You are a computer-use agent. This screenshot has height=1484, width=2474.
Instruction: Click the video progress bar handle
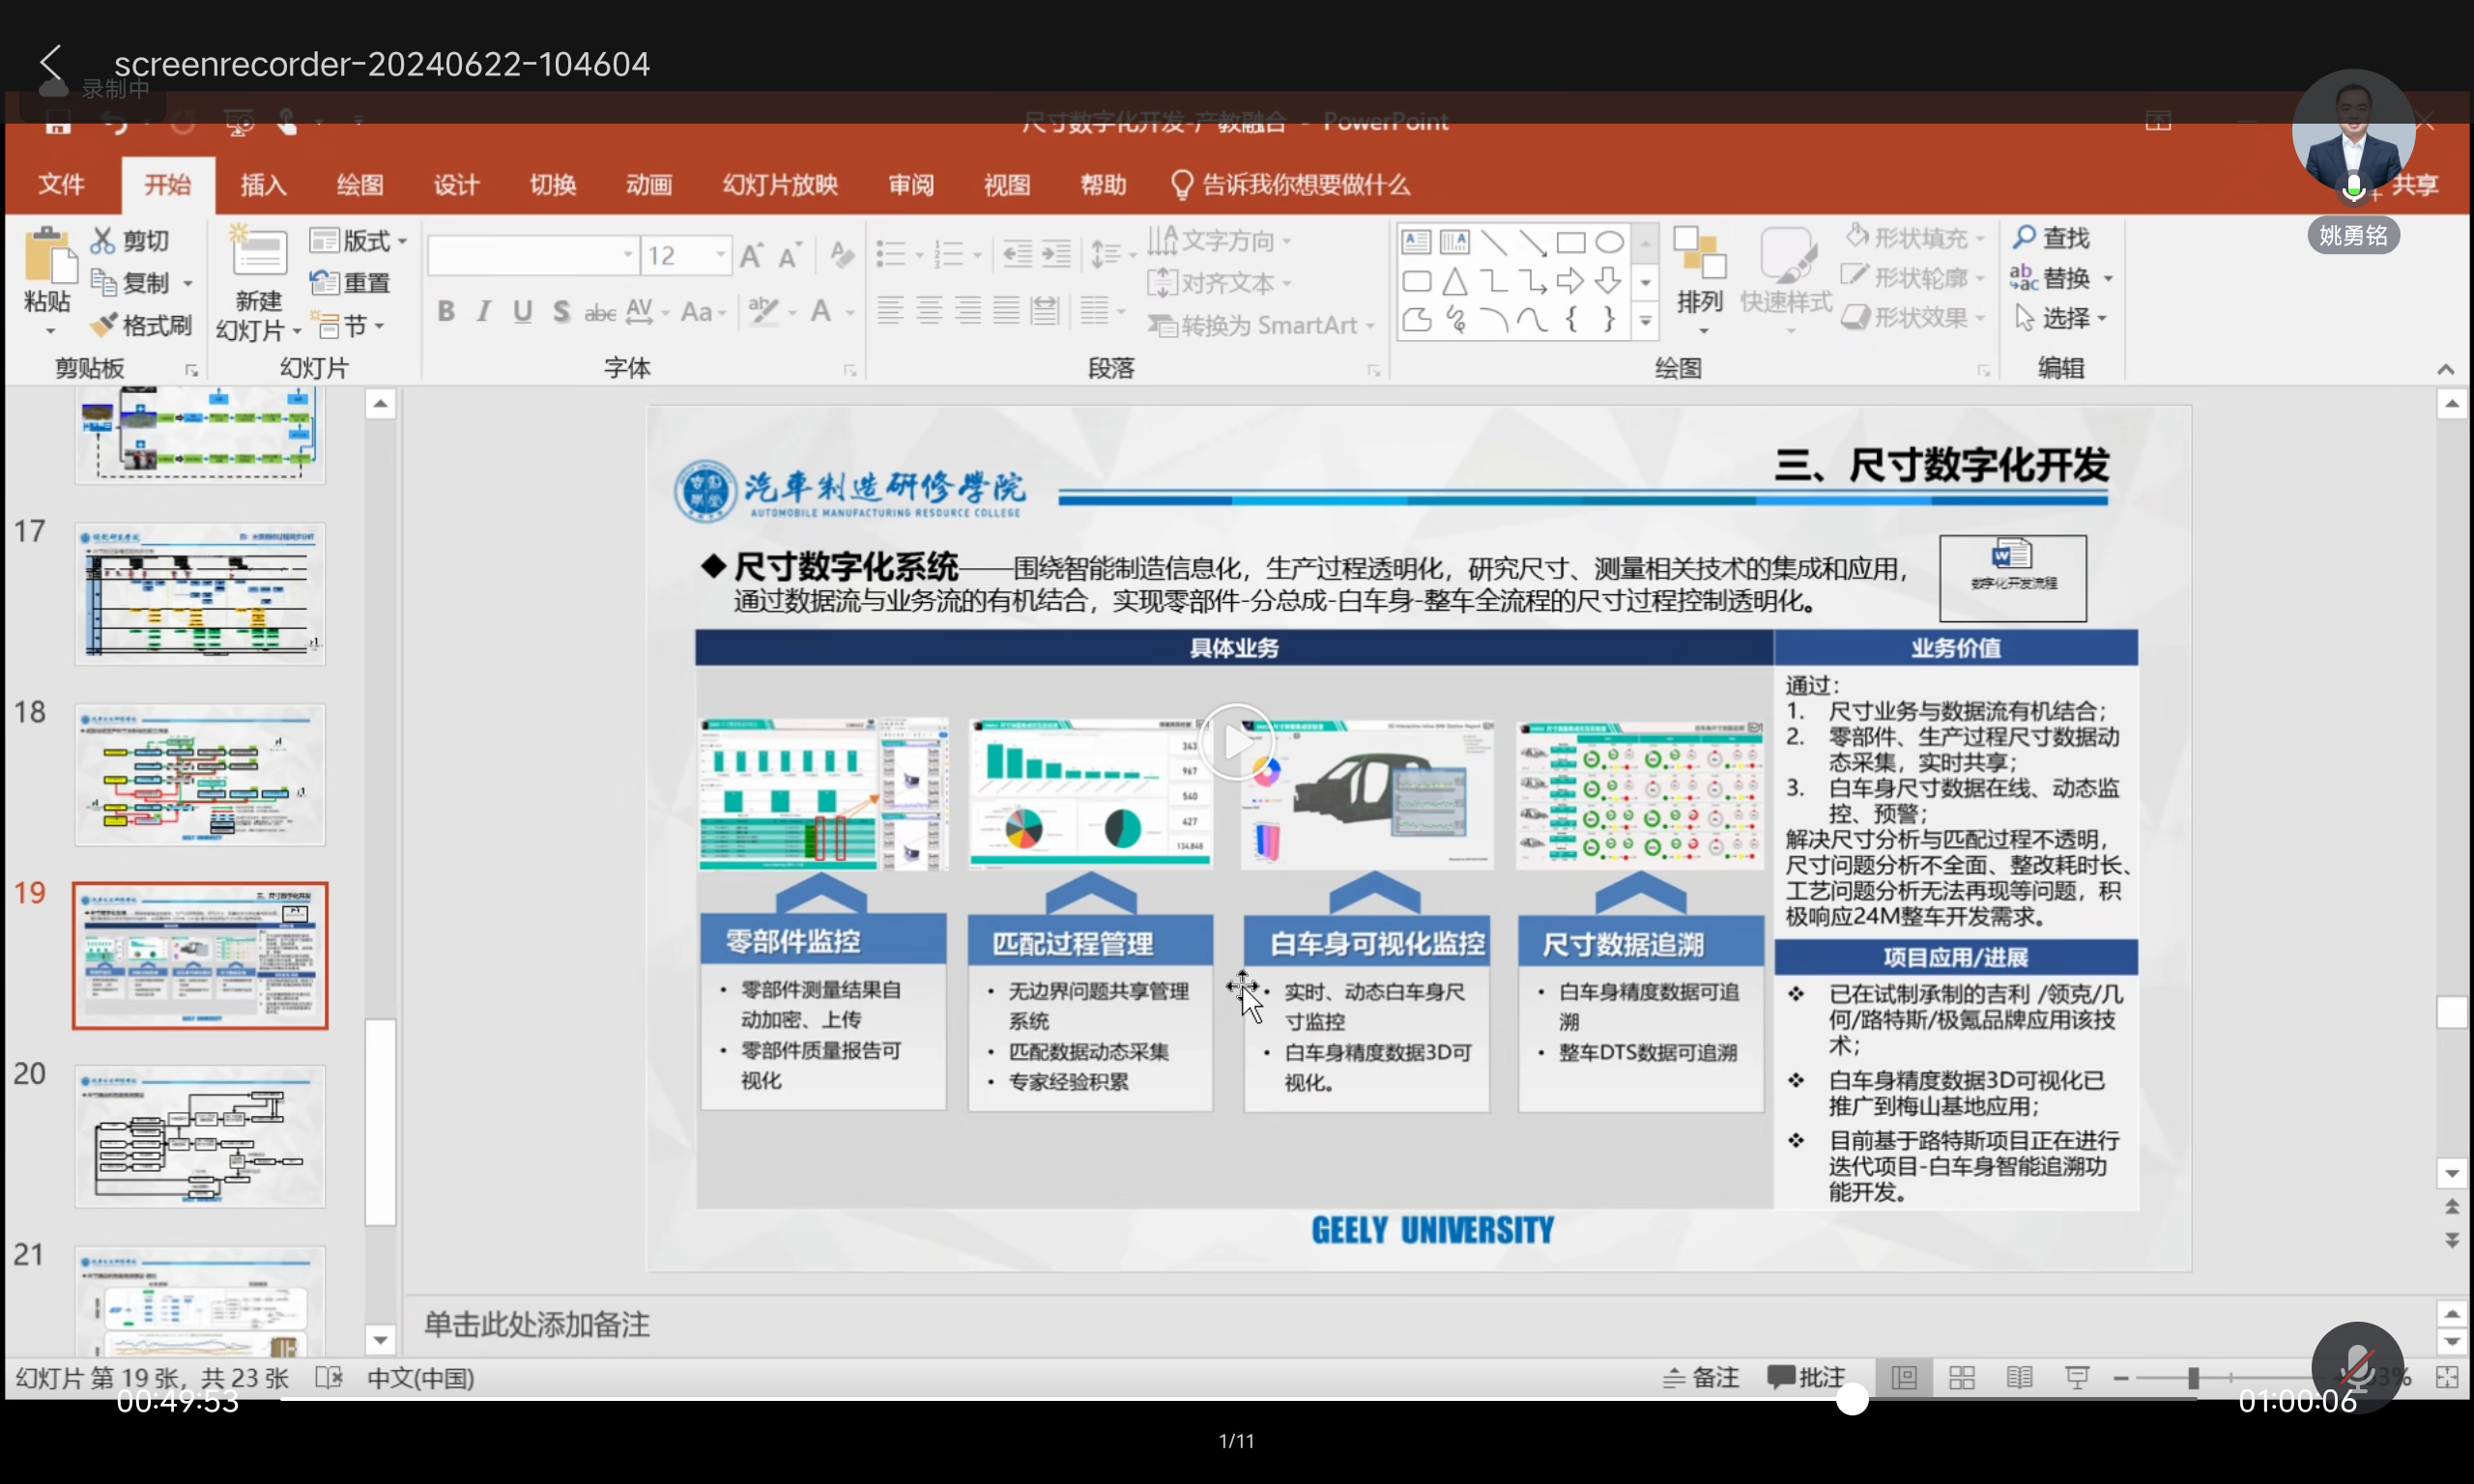1852,1400
